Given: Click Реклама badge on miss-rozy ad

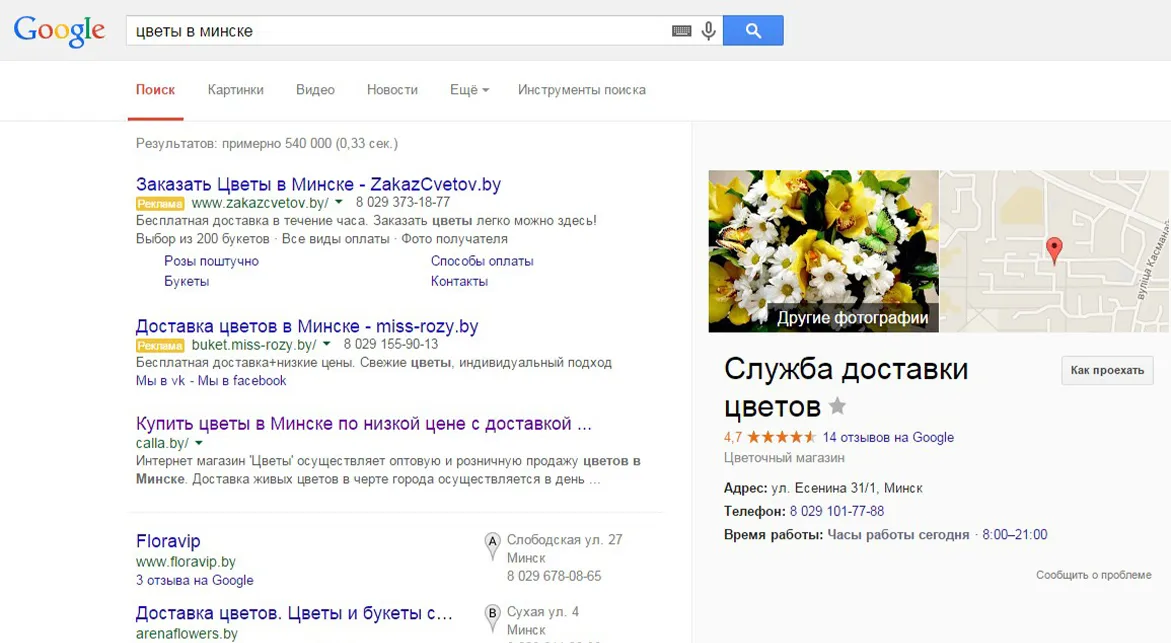Looking at the screenshot, I should pos(160,346).
